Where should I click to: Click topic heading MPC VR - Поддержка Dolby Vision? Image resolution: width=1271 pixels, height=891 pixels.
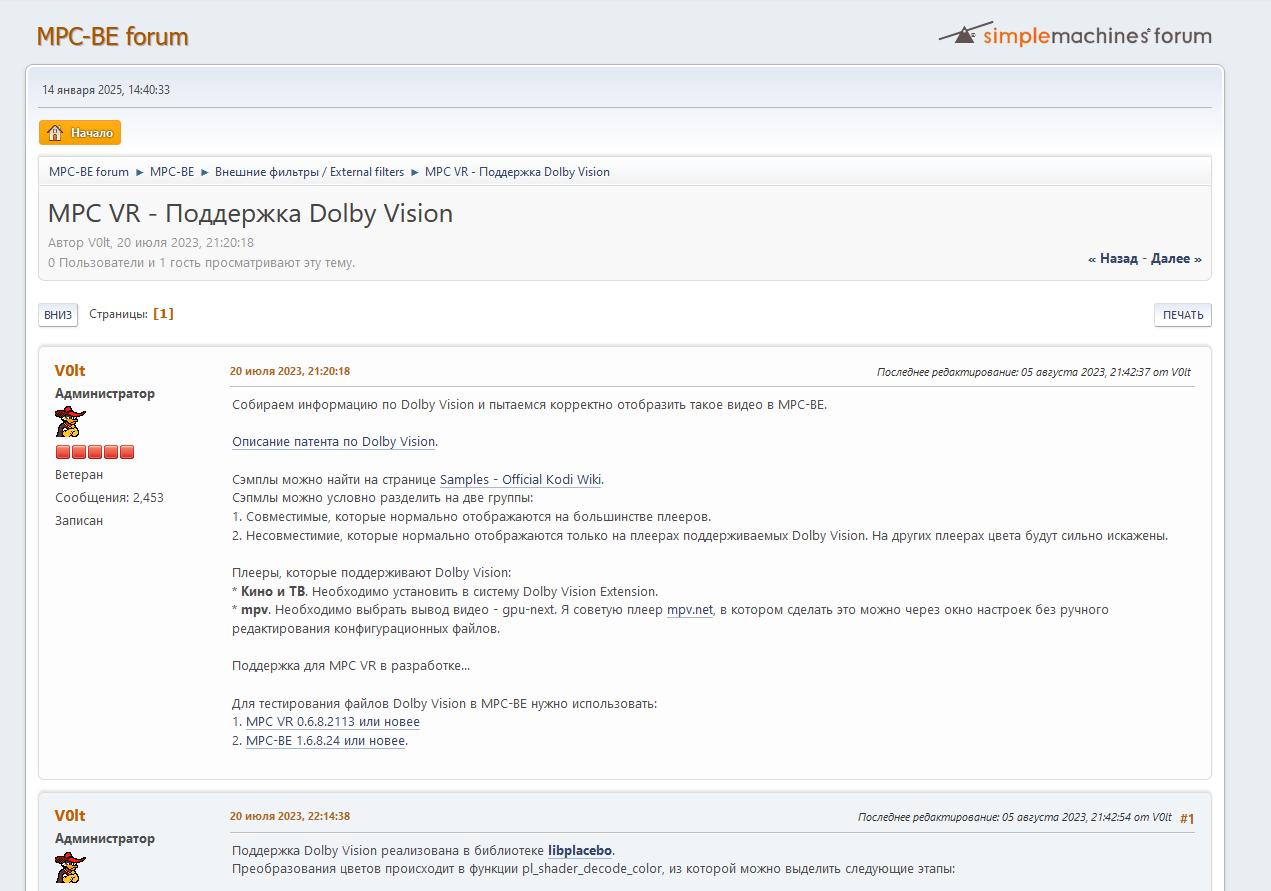point(251,213)
